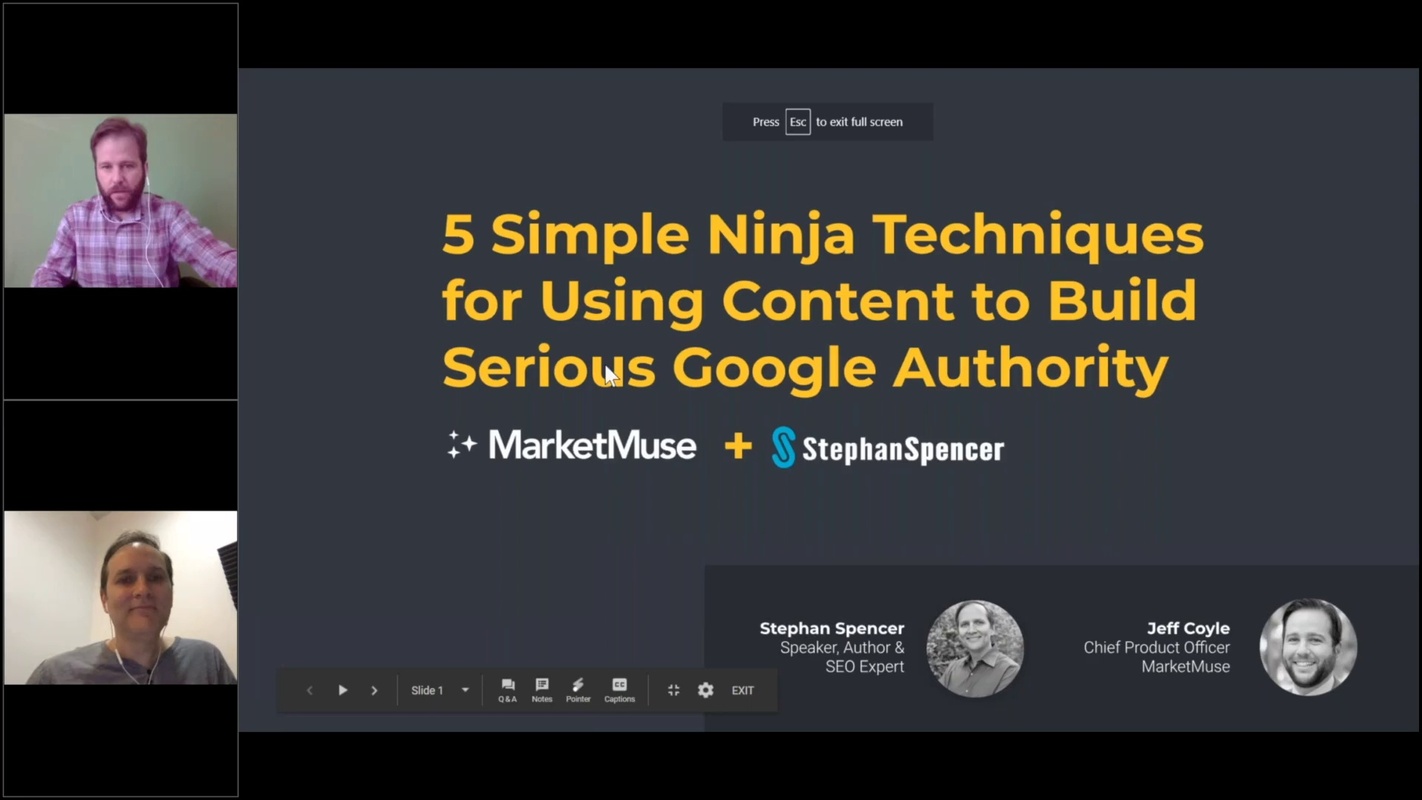Image resolution: width=1422 pixels, height=800 pixels.
Task: Play the slideshow with the play arrow
Action: pyautogui.click(x=342, y=690)
